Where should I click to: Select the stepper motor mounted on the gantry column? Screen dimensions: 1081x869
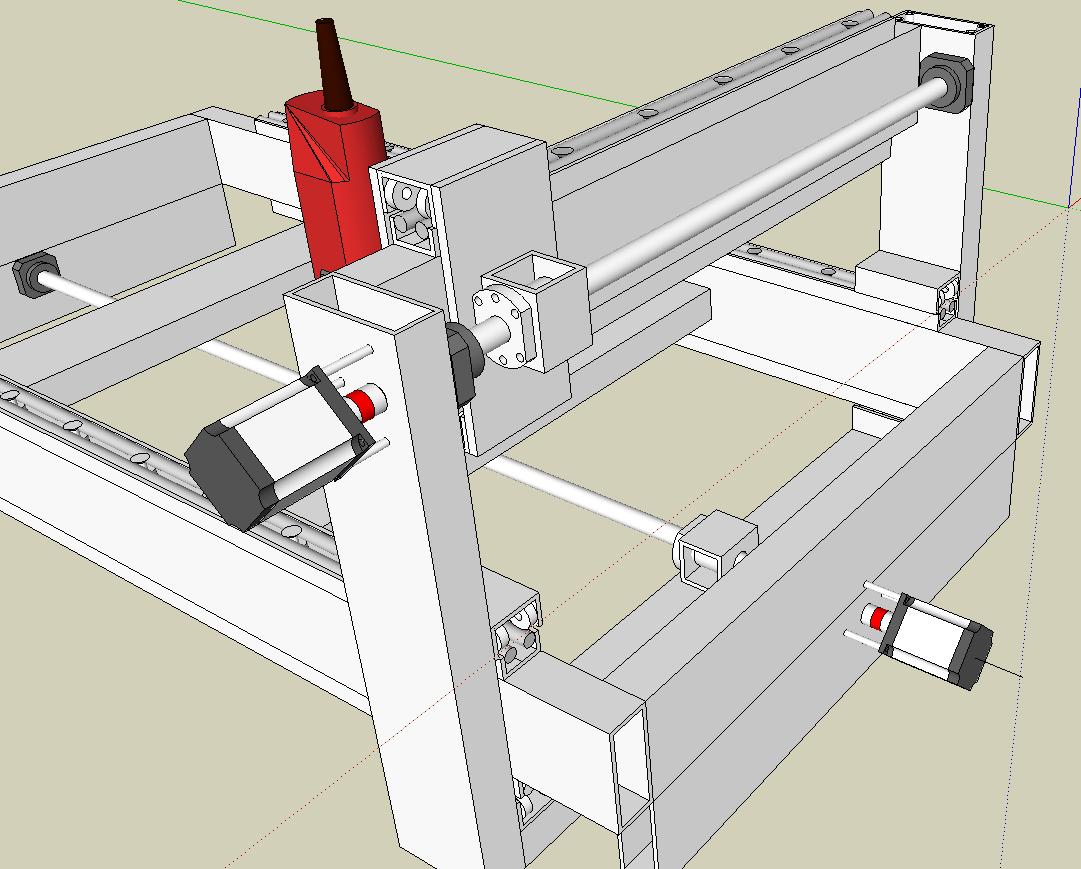point(279,448)
